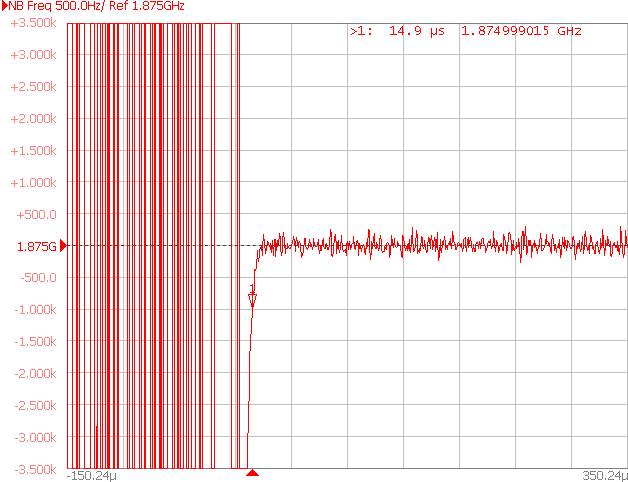Viewport: 628px width, 482px height.
Task: Select the >1: active marker indicator
Action: [361, 32]
